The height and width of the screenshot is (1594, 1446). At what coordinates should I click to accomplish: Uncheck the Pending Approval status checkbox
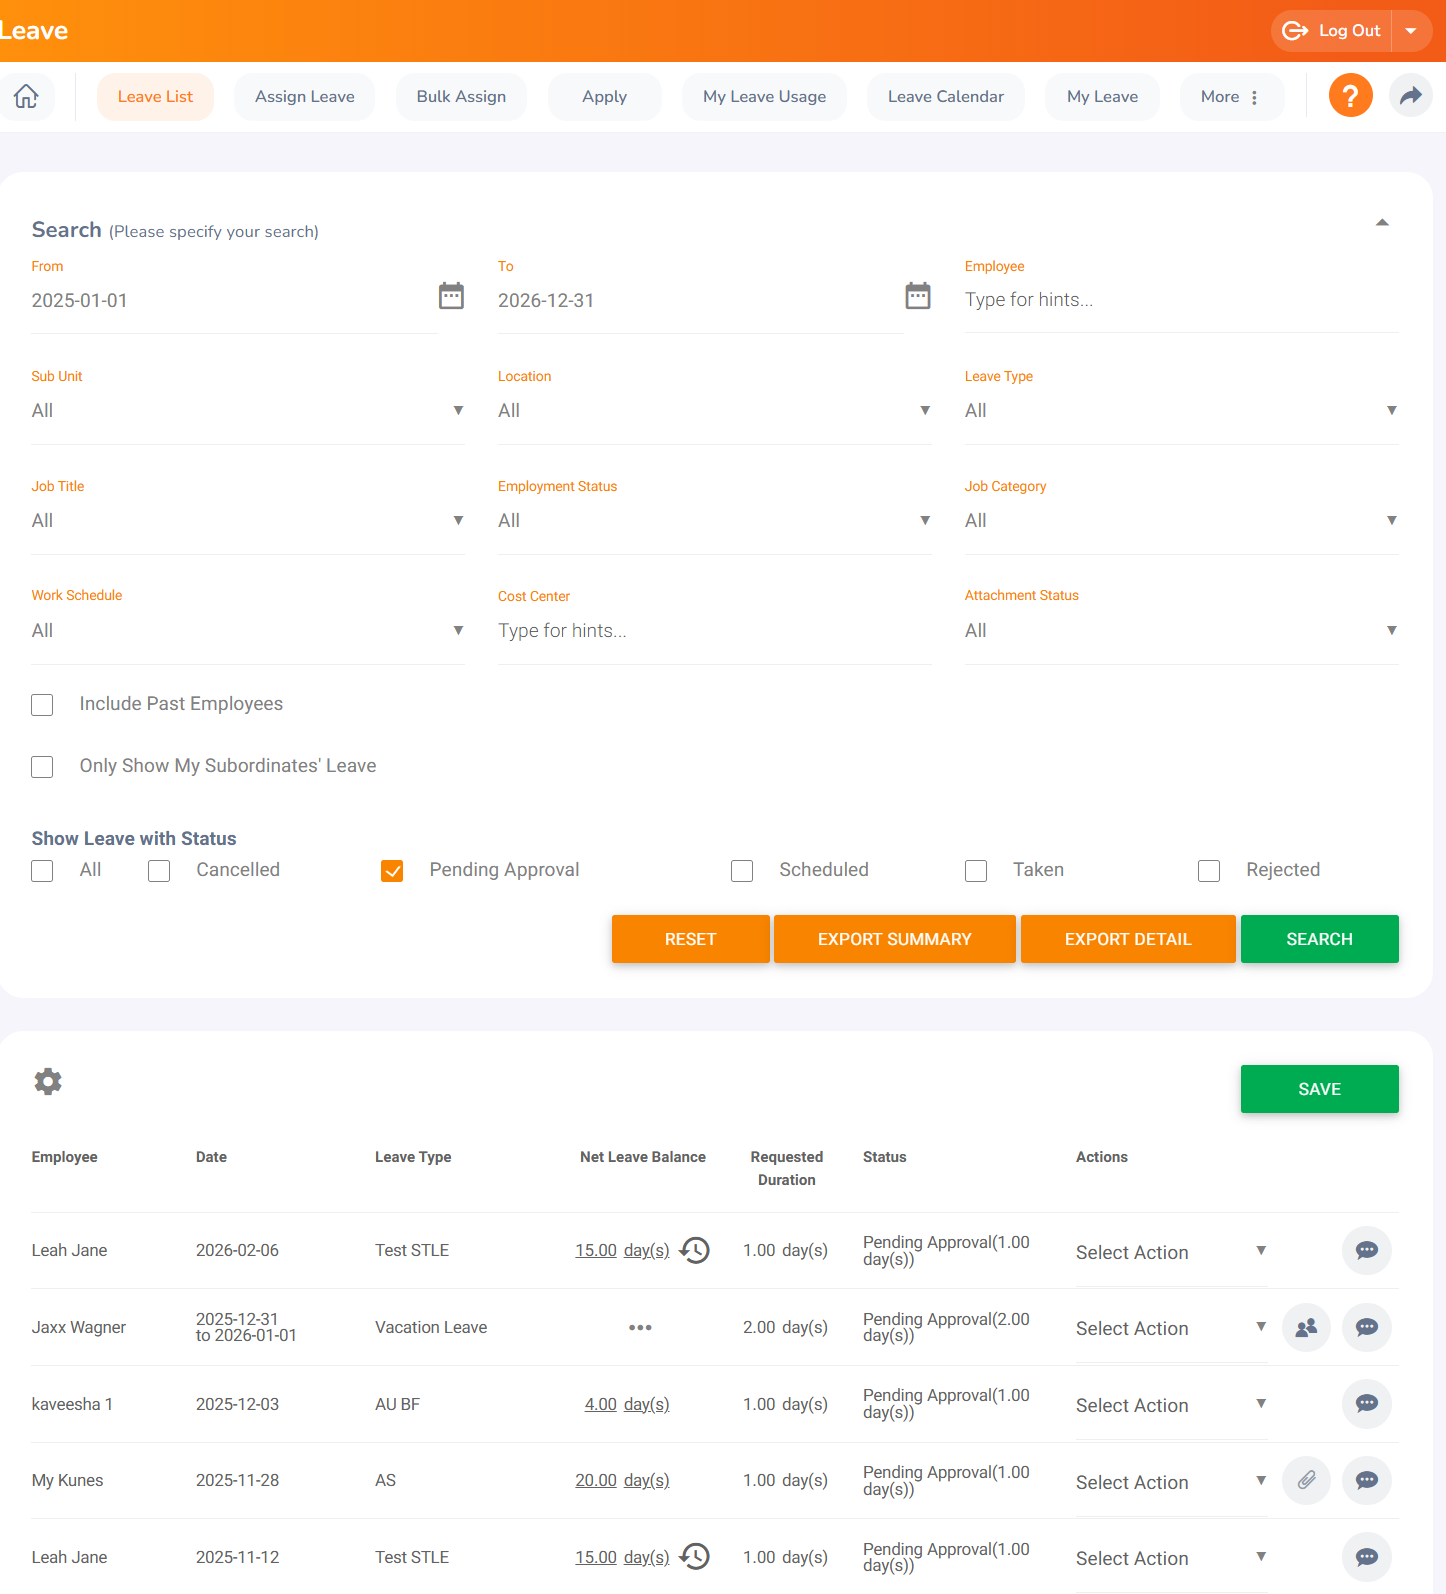click(392, 871)
